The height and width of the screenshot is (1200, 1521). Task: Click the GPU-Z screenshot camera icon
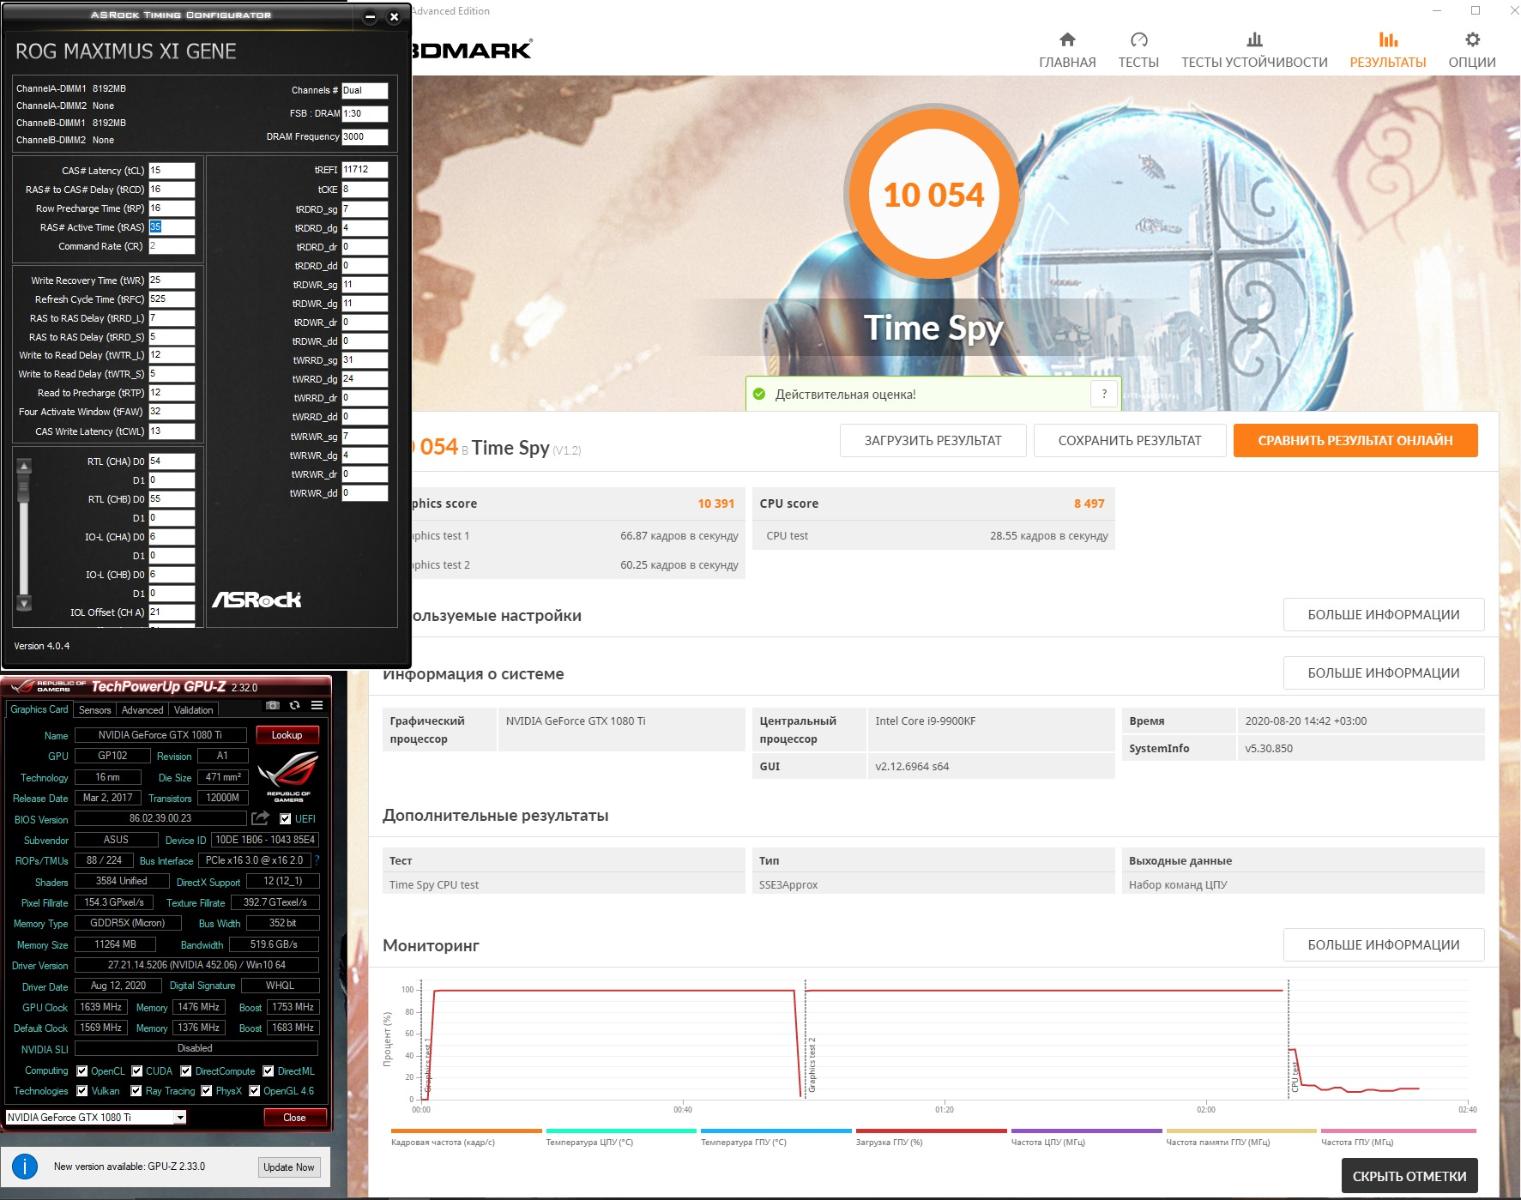(272, 706)
